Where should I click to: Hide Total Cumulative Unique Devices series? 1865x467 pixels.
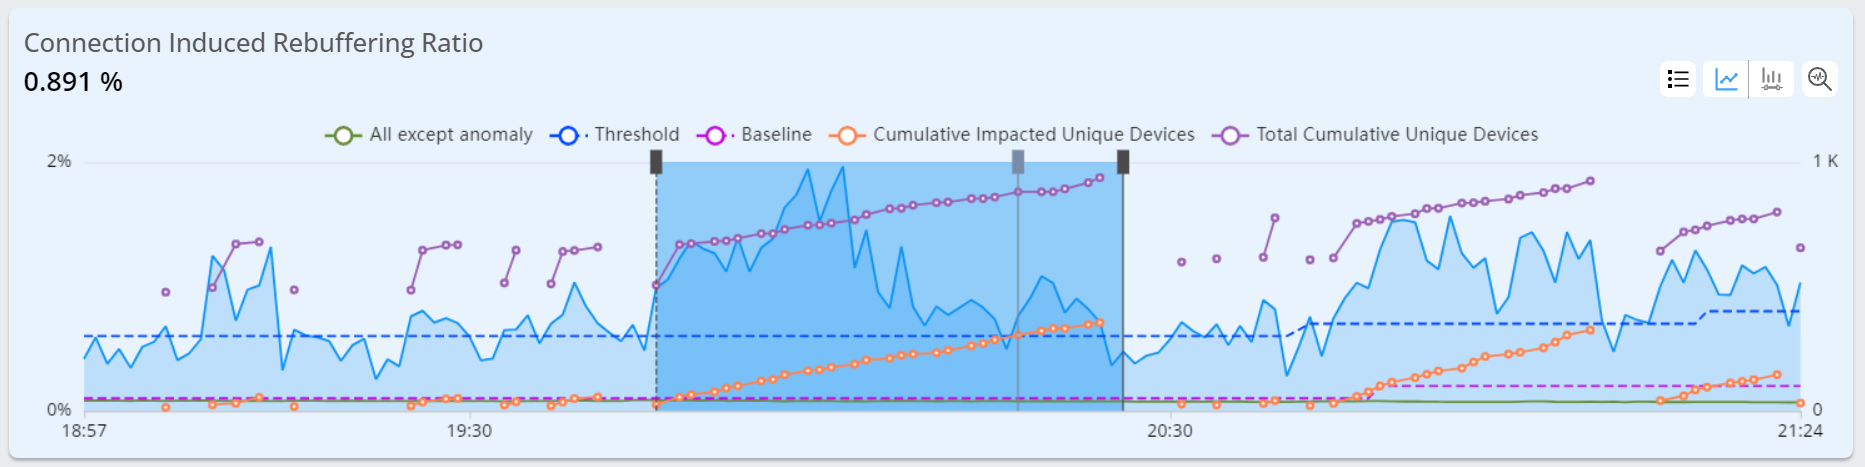(x=1376, y=135)
